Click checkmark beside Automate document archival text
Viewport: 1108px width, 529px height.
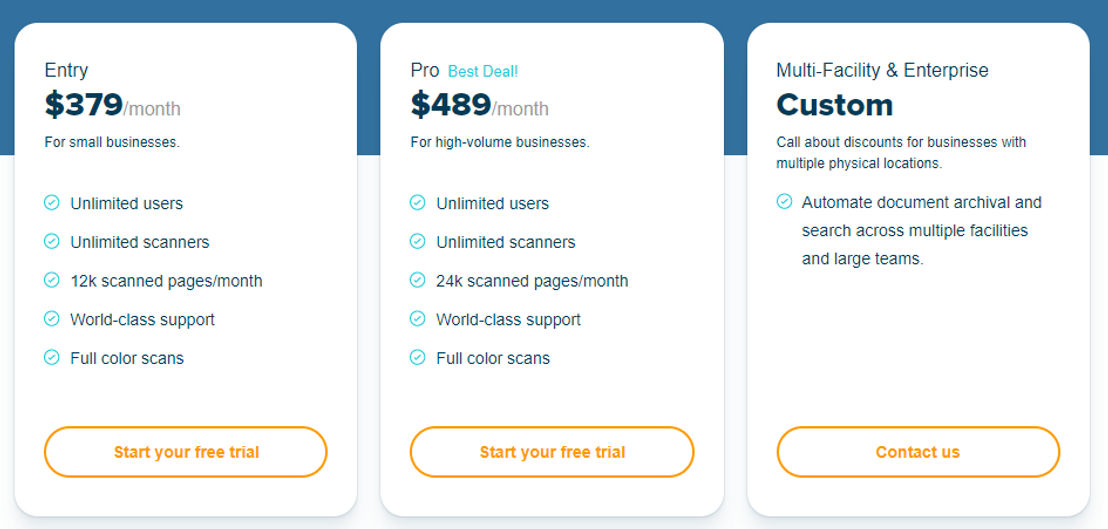point(784,201)
